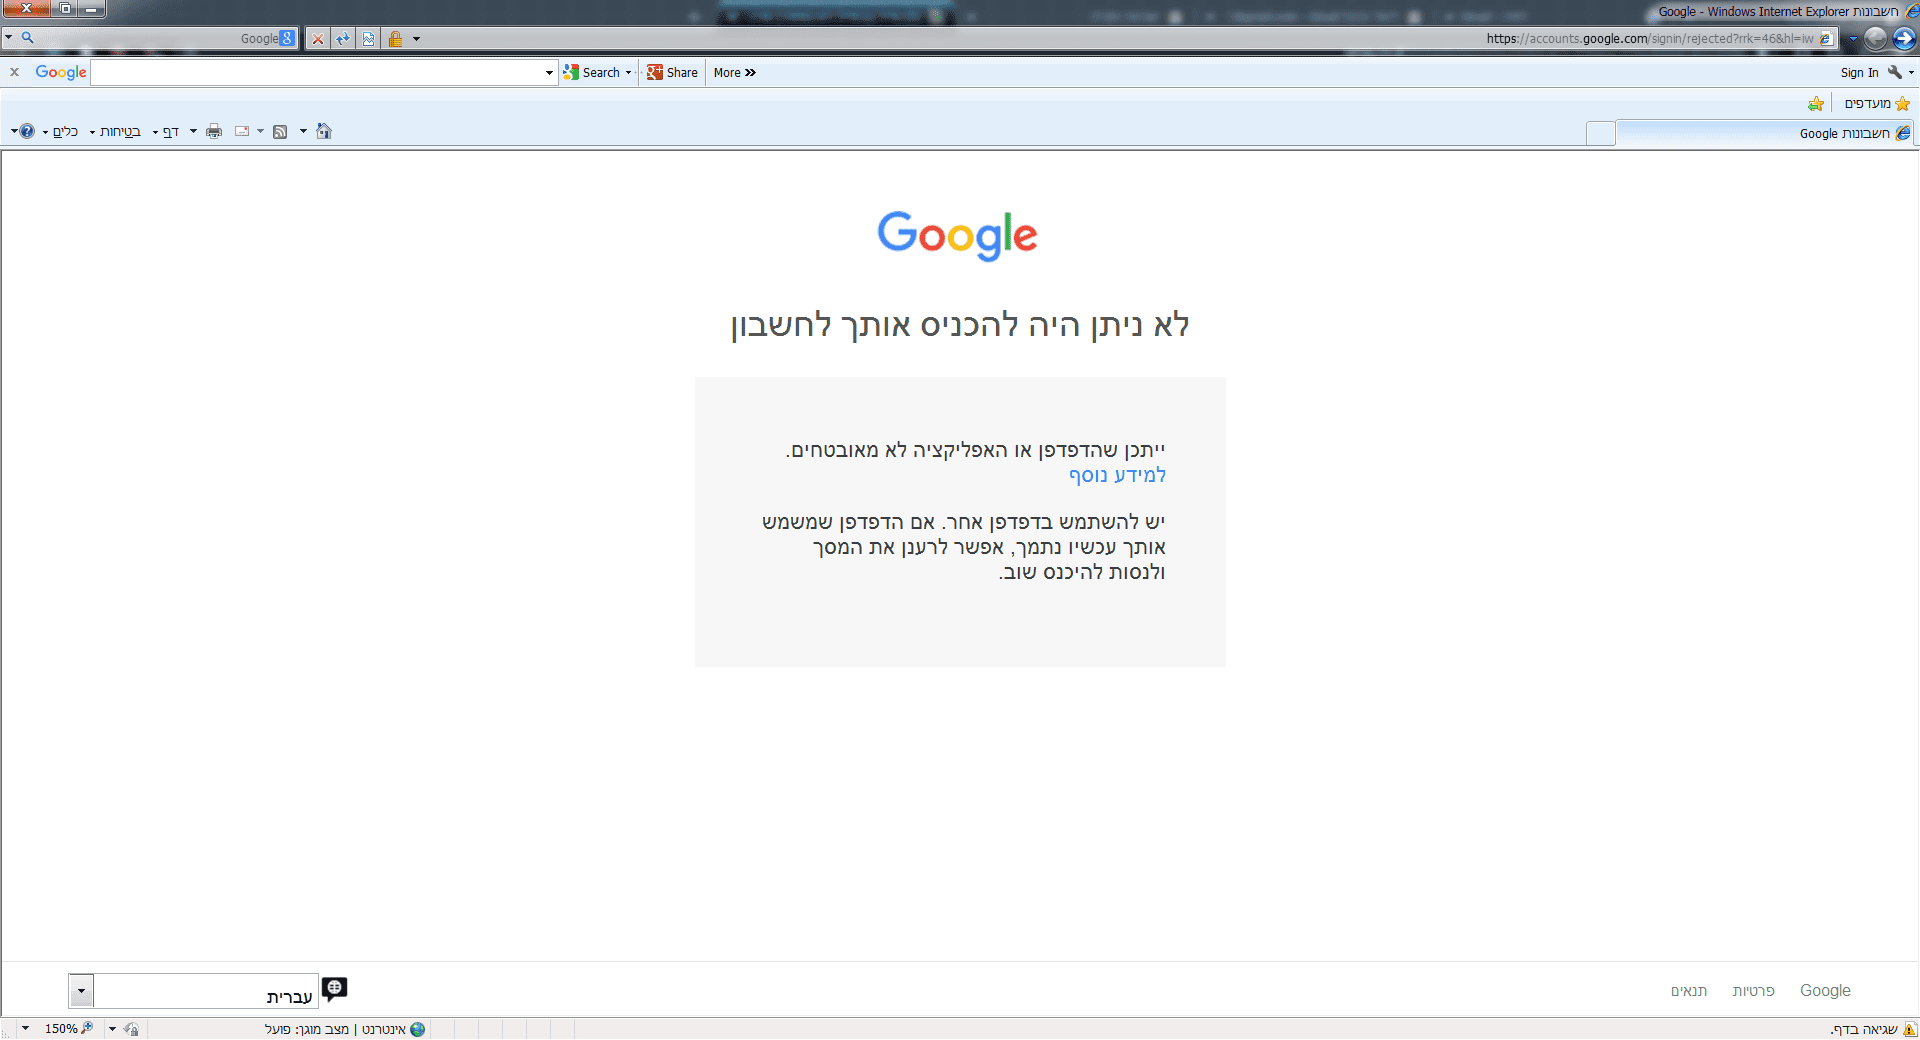Screen dimensions: 1920x1040
Task: Stop page loading with the red X icon
Action: coord(318,38)
